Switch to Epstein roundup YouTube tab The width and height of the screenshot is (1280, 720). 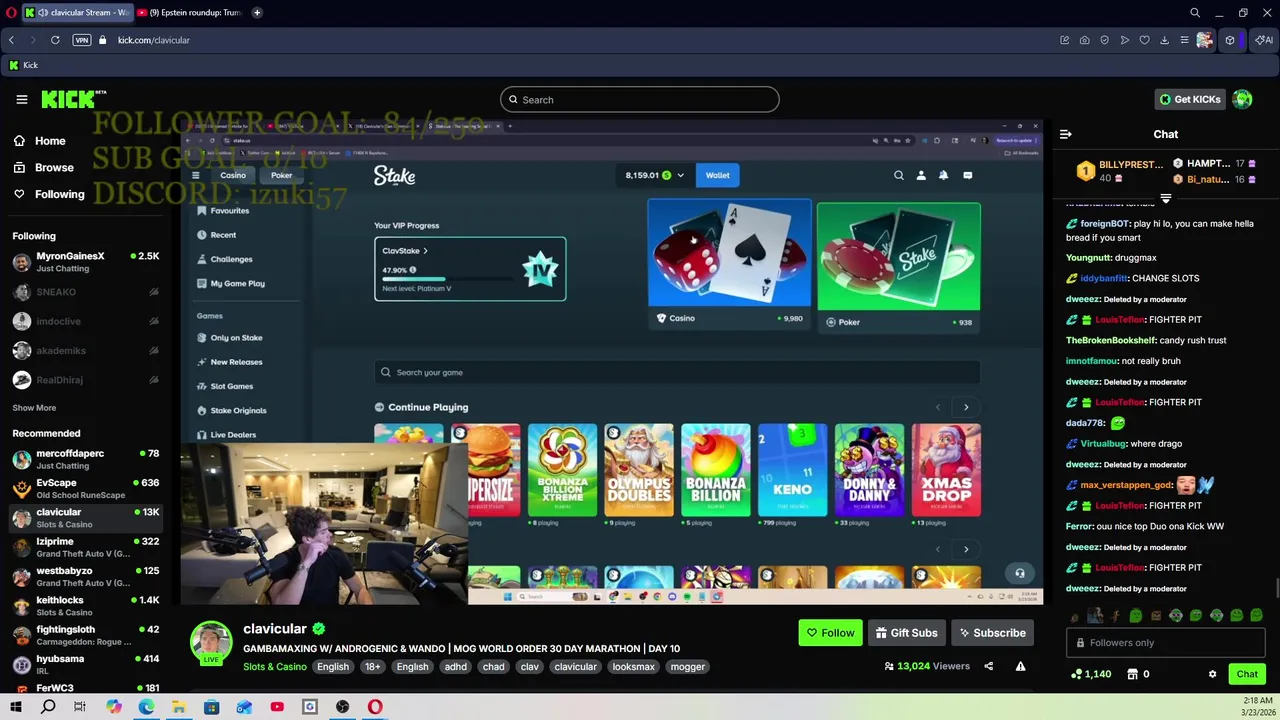[190, 13]
